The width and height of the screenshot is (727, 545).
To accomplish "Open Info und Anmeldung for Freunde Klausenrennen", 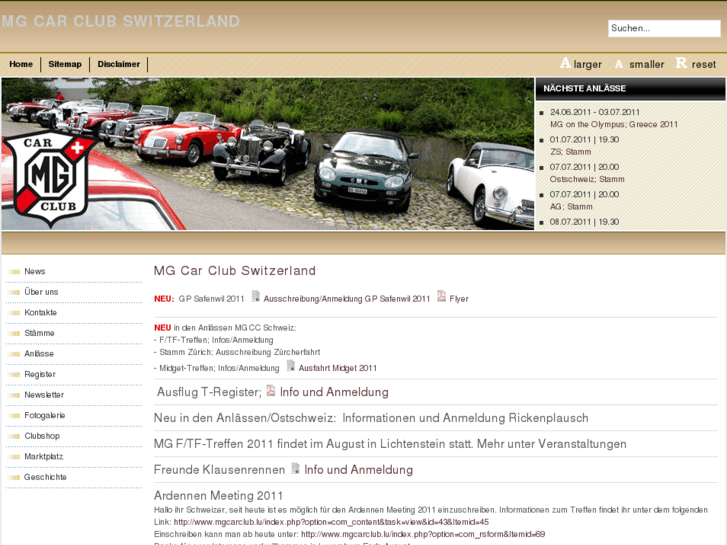I will [358, 470].
